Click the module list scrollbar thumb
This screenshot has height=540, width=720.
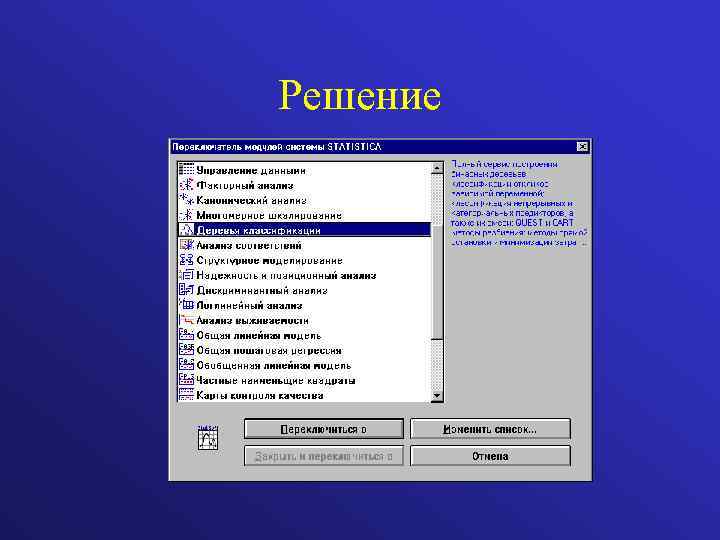pyautogui.click(x=437, y=282)
